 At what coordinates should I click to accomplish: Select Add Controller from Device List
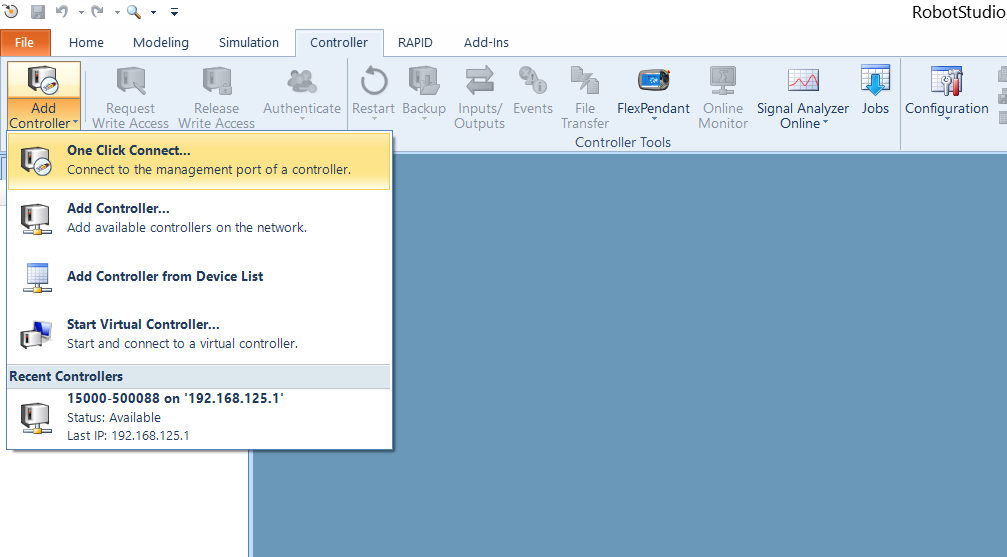pos(199,276)
